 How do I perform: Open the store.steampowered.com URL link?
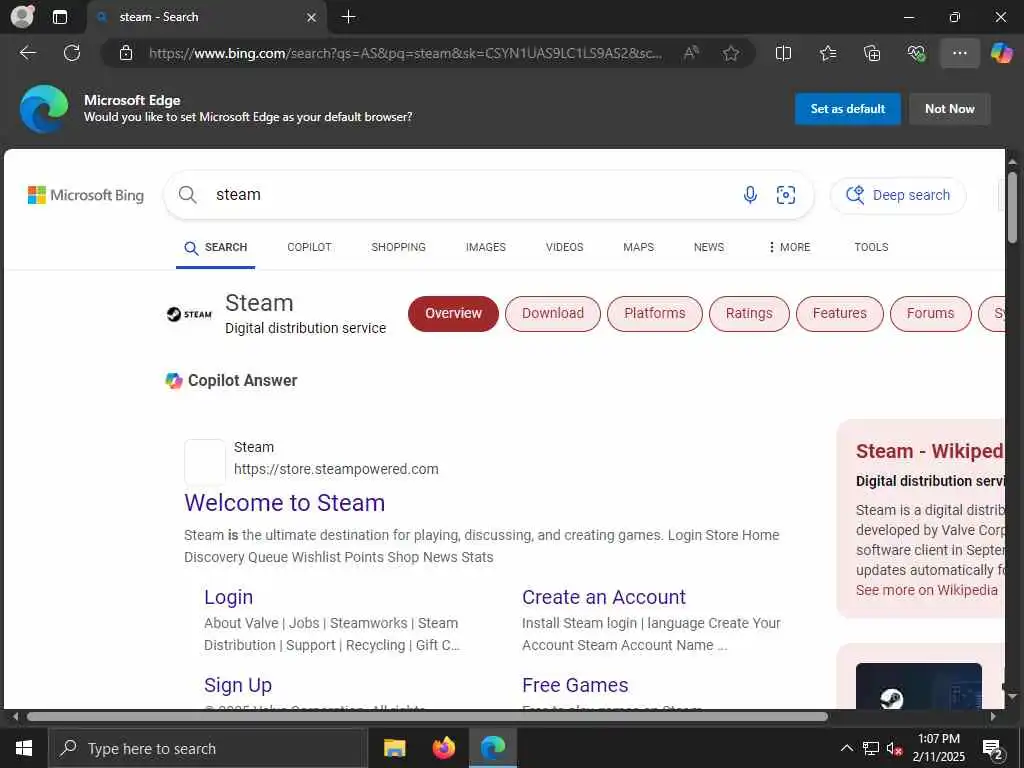(x=336, y=469)
